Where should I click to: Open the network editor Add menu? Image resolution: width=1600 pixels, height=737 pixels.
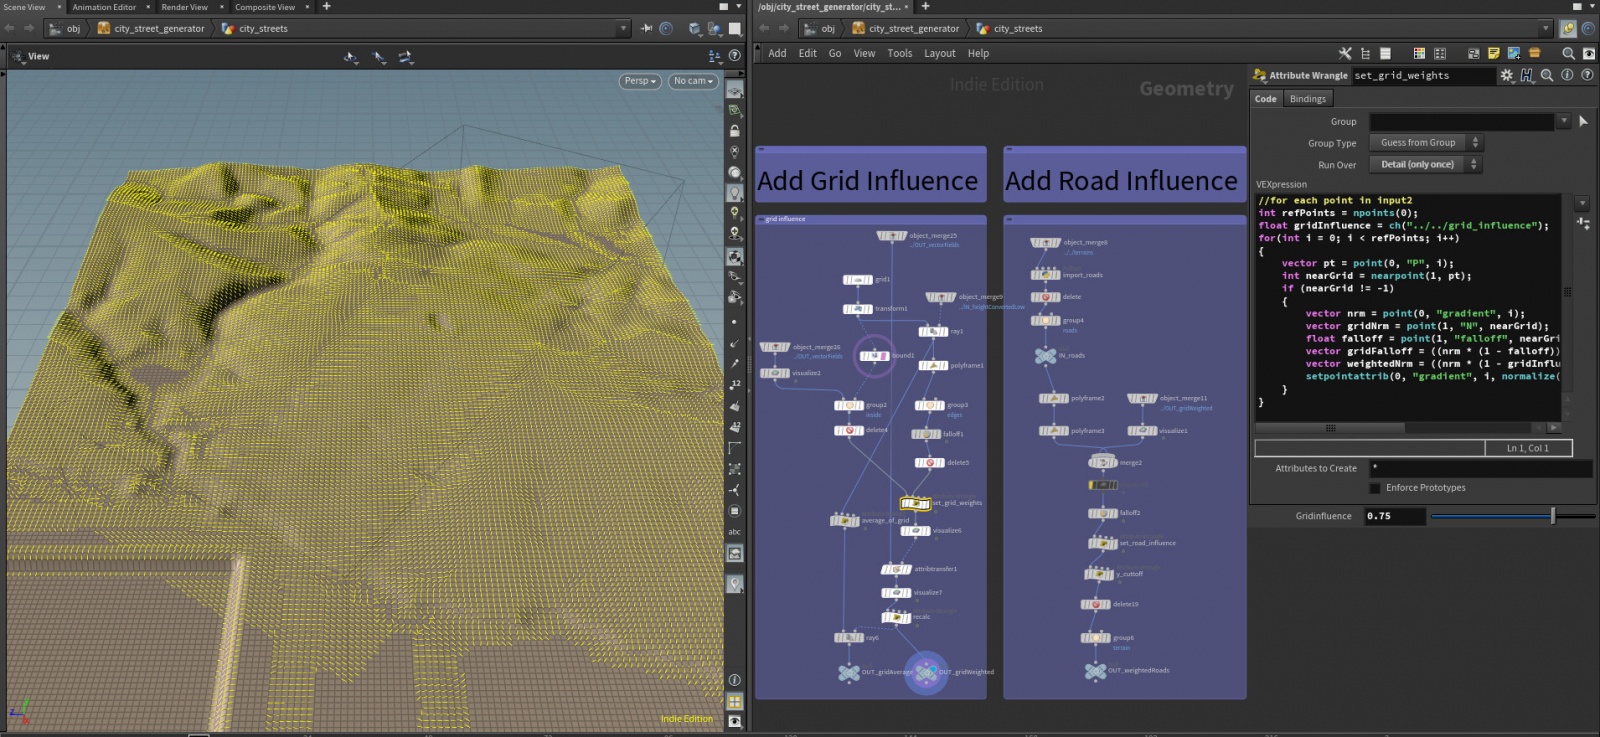[777, 53]
